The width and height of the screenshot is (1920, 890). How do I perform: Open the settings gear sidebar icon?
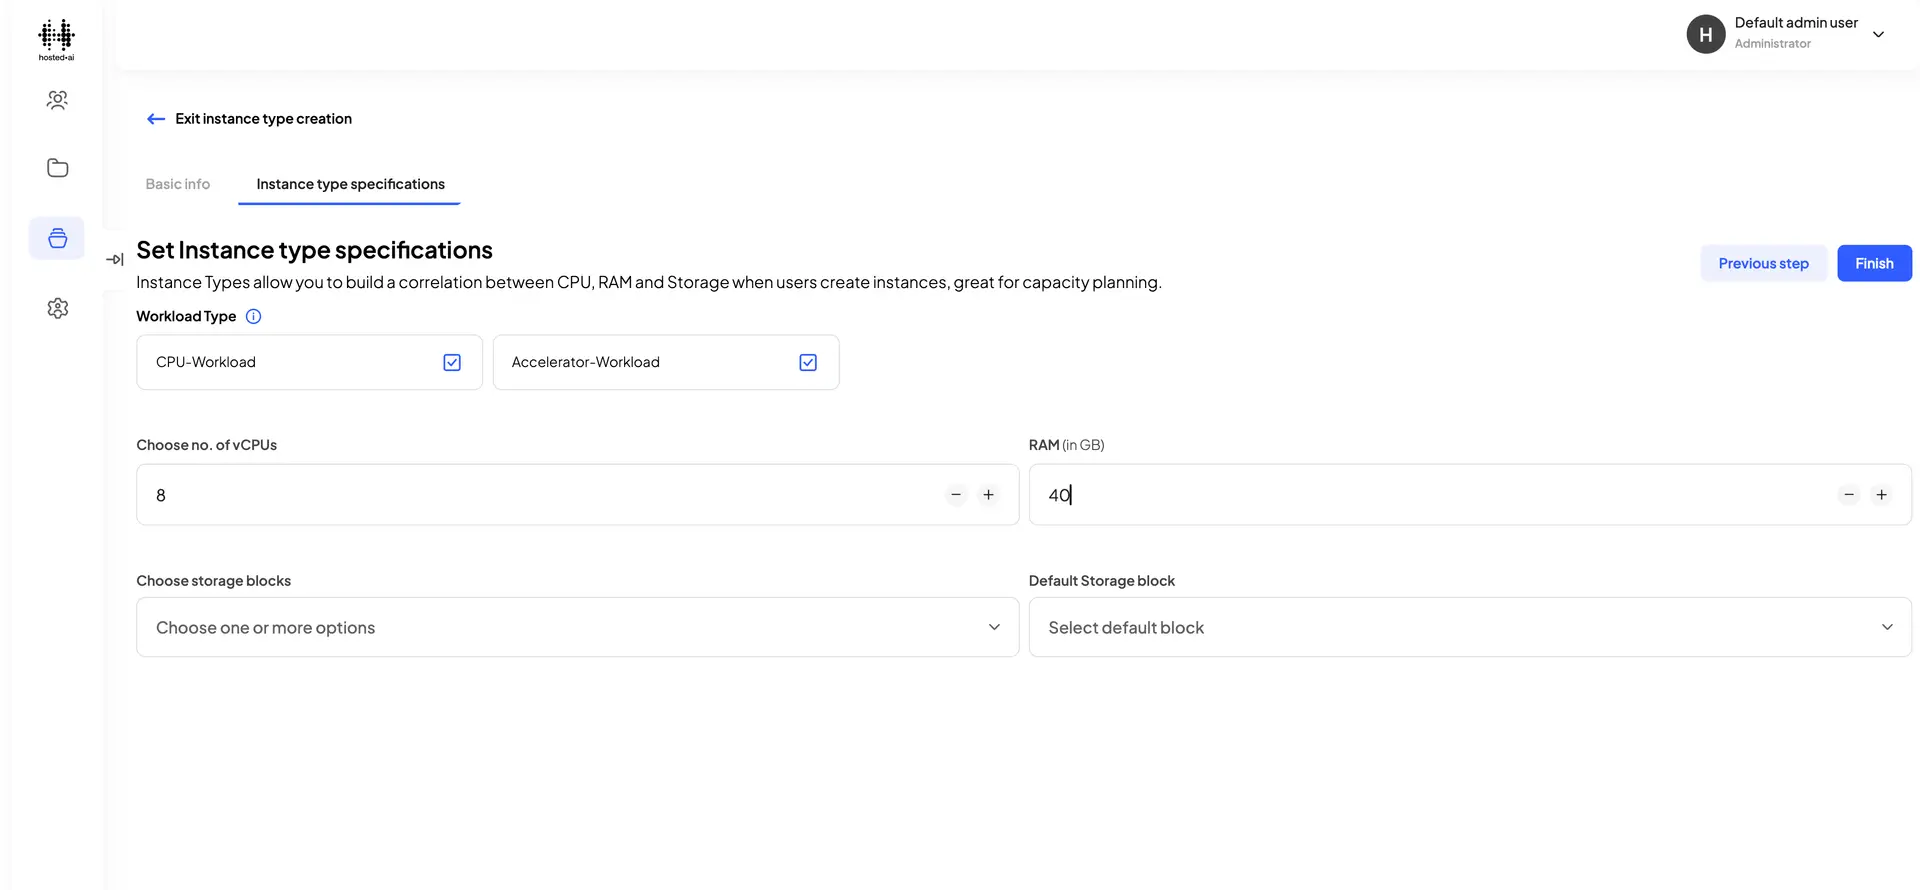[58, 308]
